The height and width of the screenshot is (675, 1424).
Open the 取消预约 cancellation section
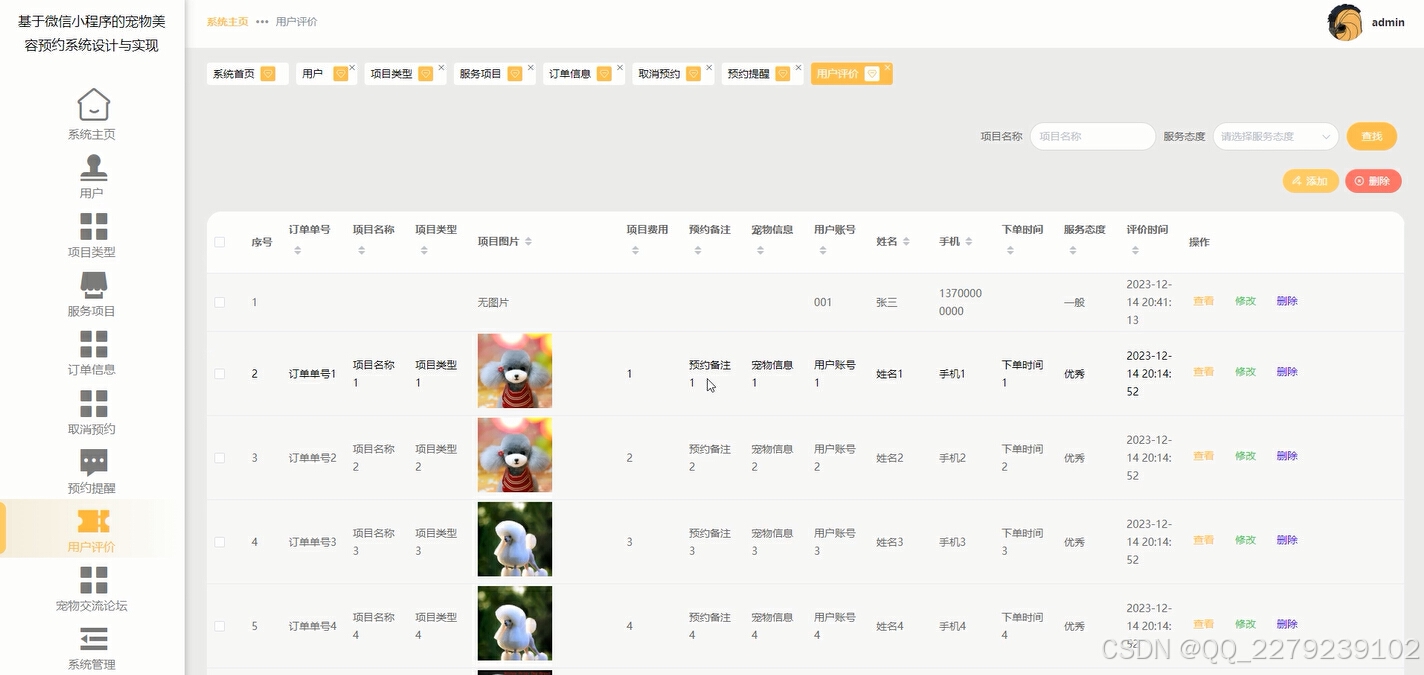point(93,410)
